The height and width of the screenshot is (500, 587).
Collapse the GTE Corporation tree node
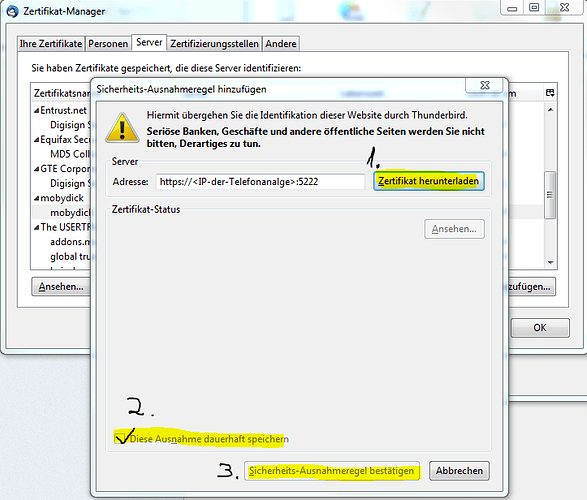(36, 169)
